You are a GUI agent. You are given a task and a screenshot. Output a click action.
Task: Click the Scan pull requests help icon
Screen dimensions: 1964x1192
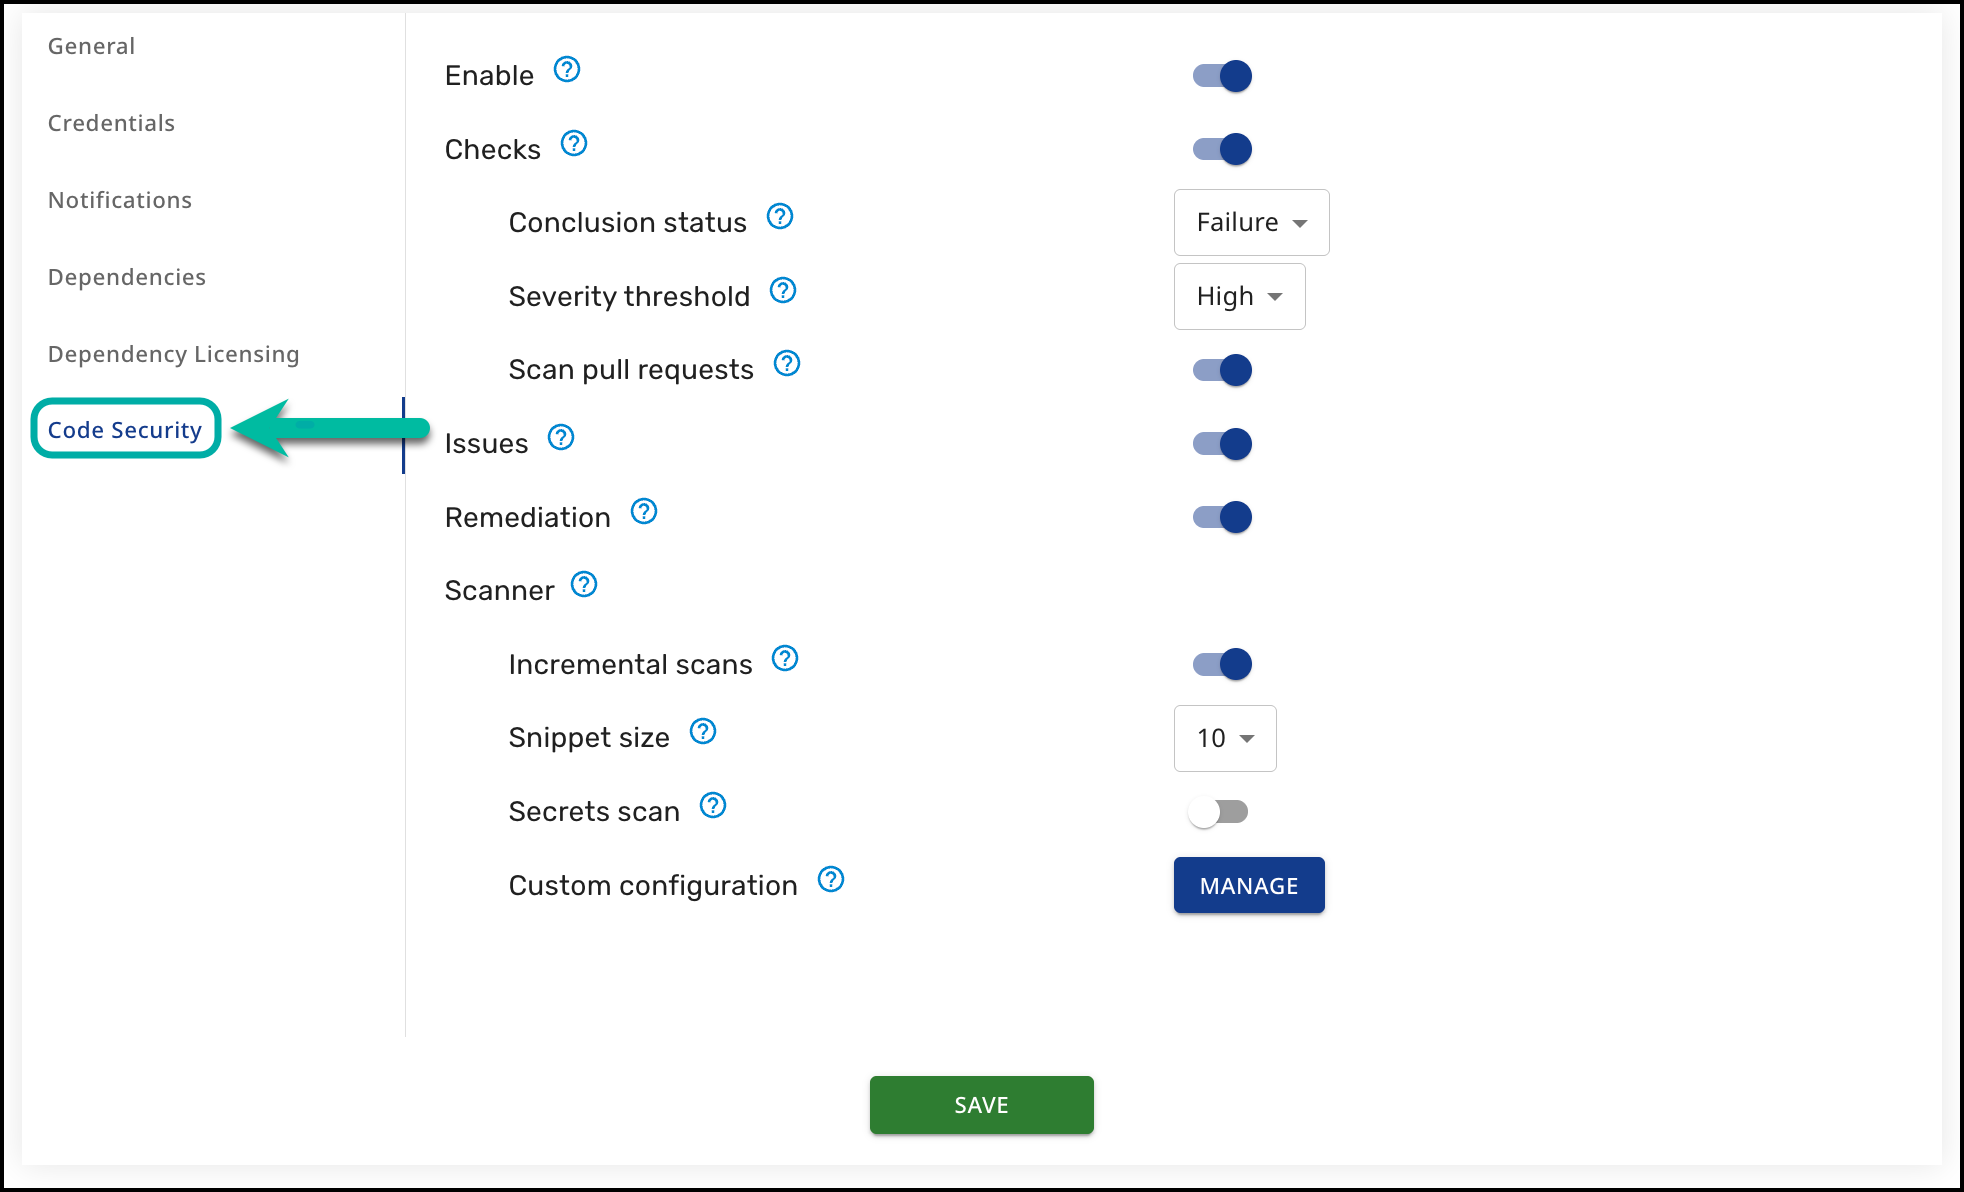(x=787, y=364)
